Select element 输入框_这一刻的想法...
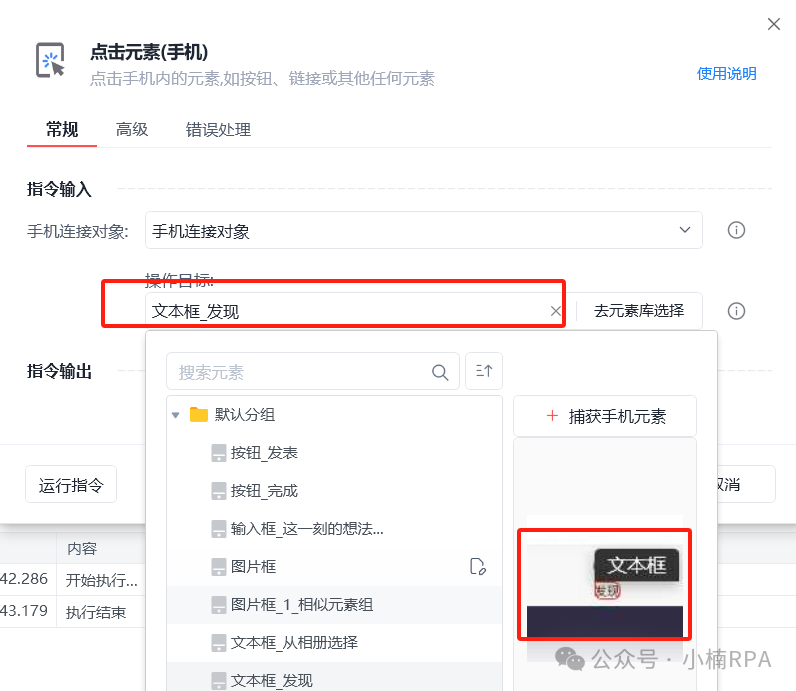 334,529
